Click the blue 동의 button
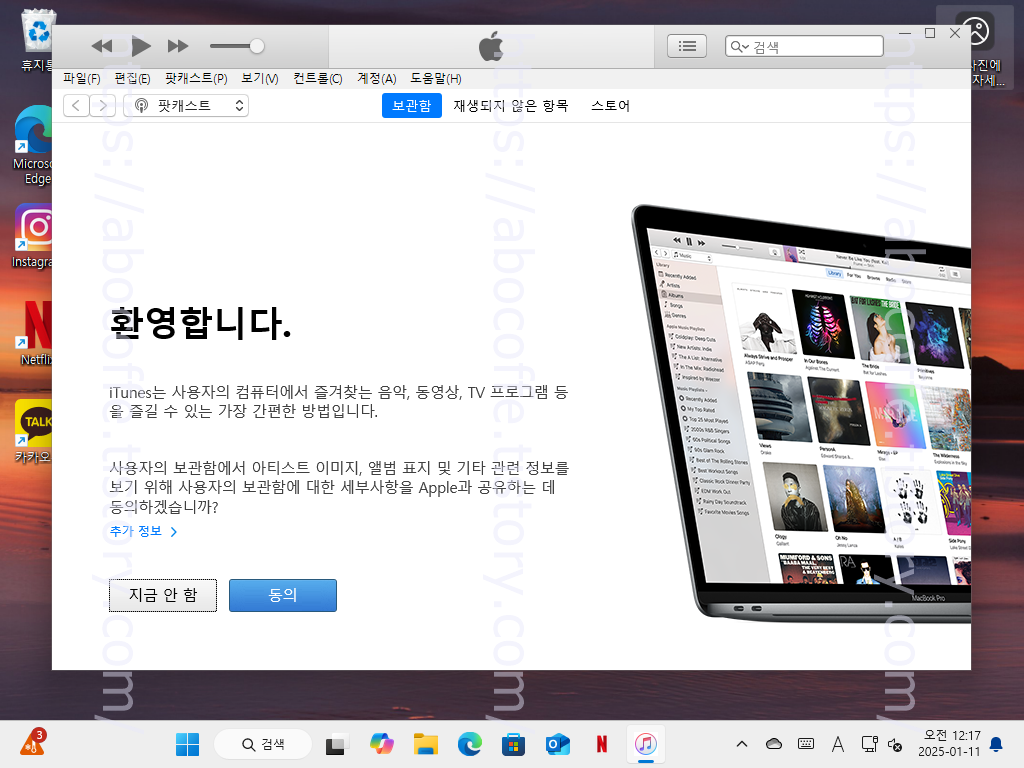 [283, 595]
